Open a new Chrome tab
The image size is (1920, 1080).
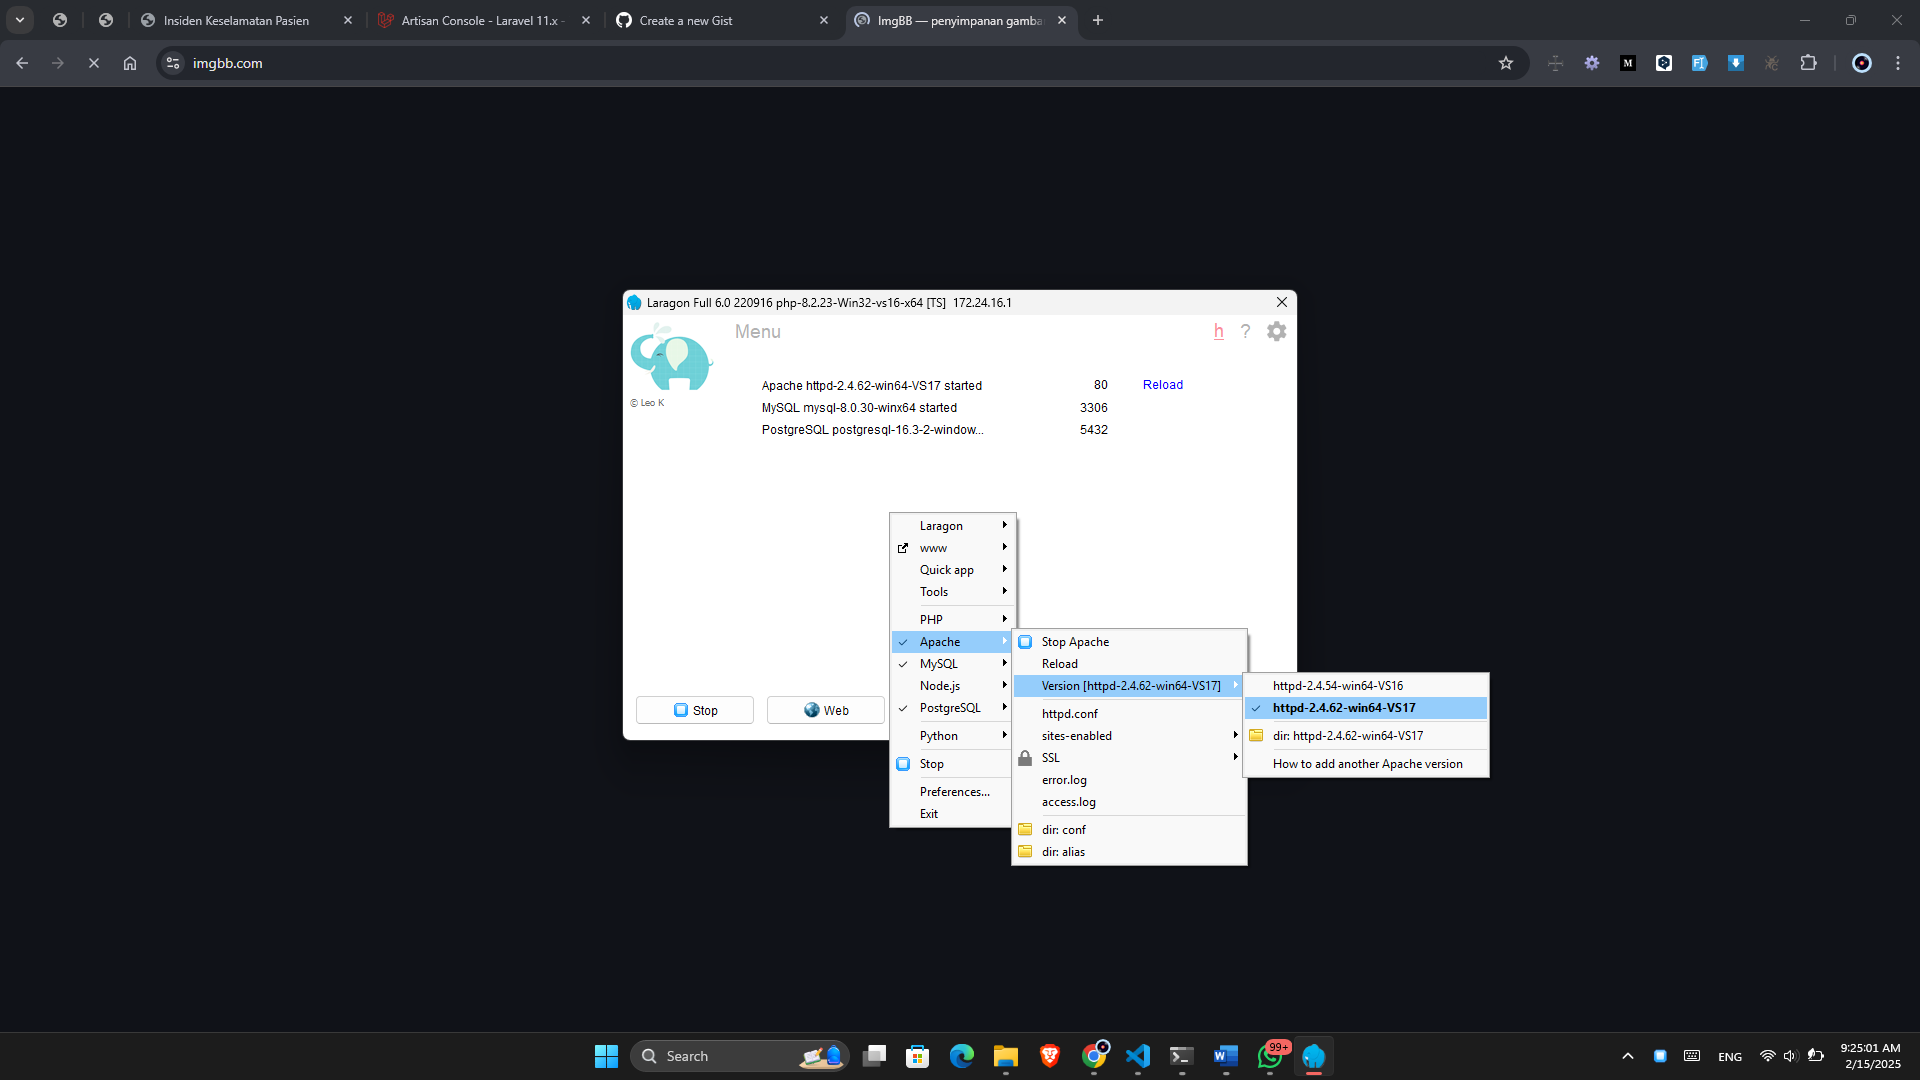pos(1098,20)
